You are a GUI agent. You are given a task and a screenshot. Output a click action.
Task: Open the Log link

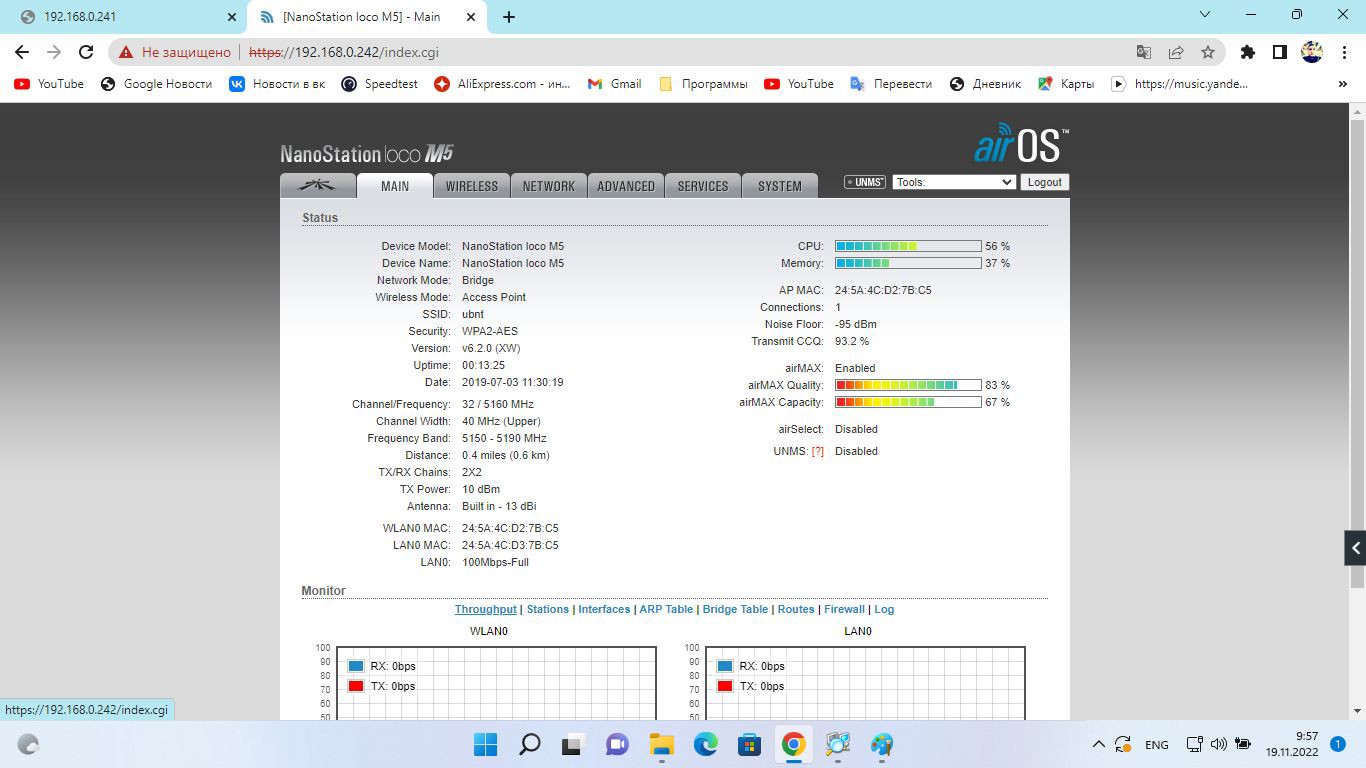click(884, 609)
